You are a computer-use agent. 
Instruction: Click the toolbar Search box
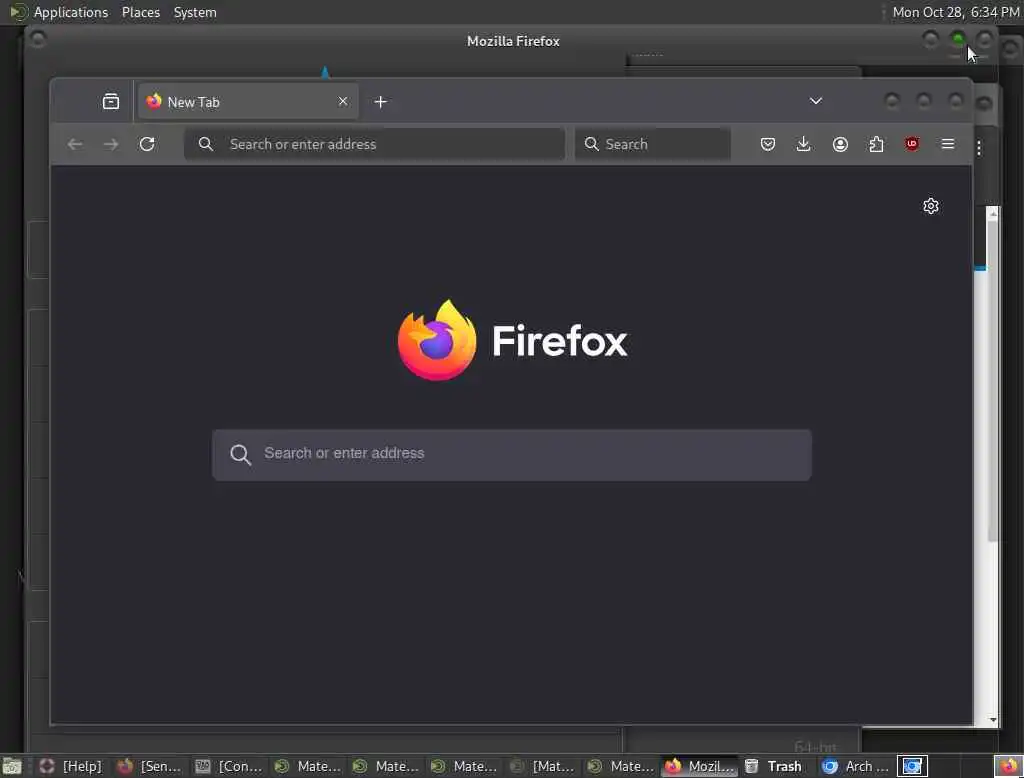(653, 144)
